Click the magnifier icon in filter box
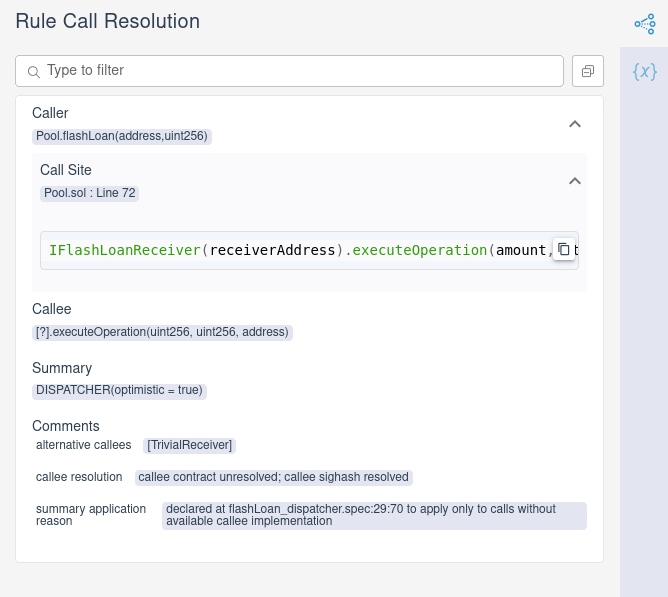Image resolution: width=668 pixels, height=597 pixels. click(34, 72)
